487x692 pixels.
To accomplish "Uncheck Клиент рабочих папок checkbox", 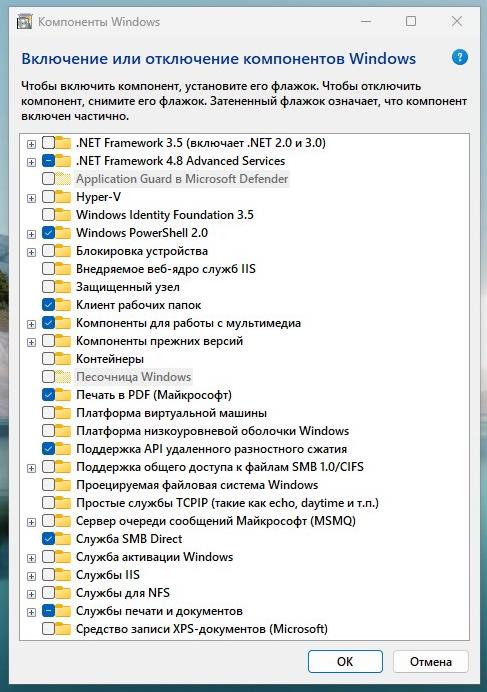I will 49,305.
